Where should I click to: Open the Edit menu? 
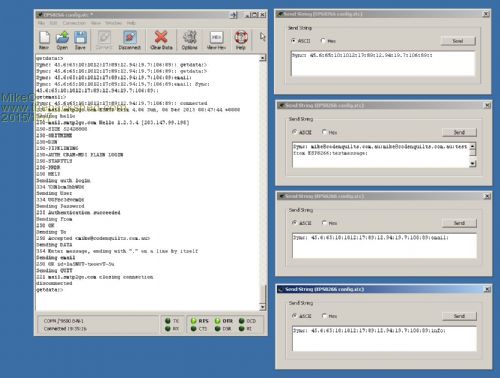coord(53,23)
